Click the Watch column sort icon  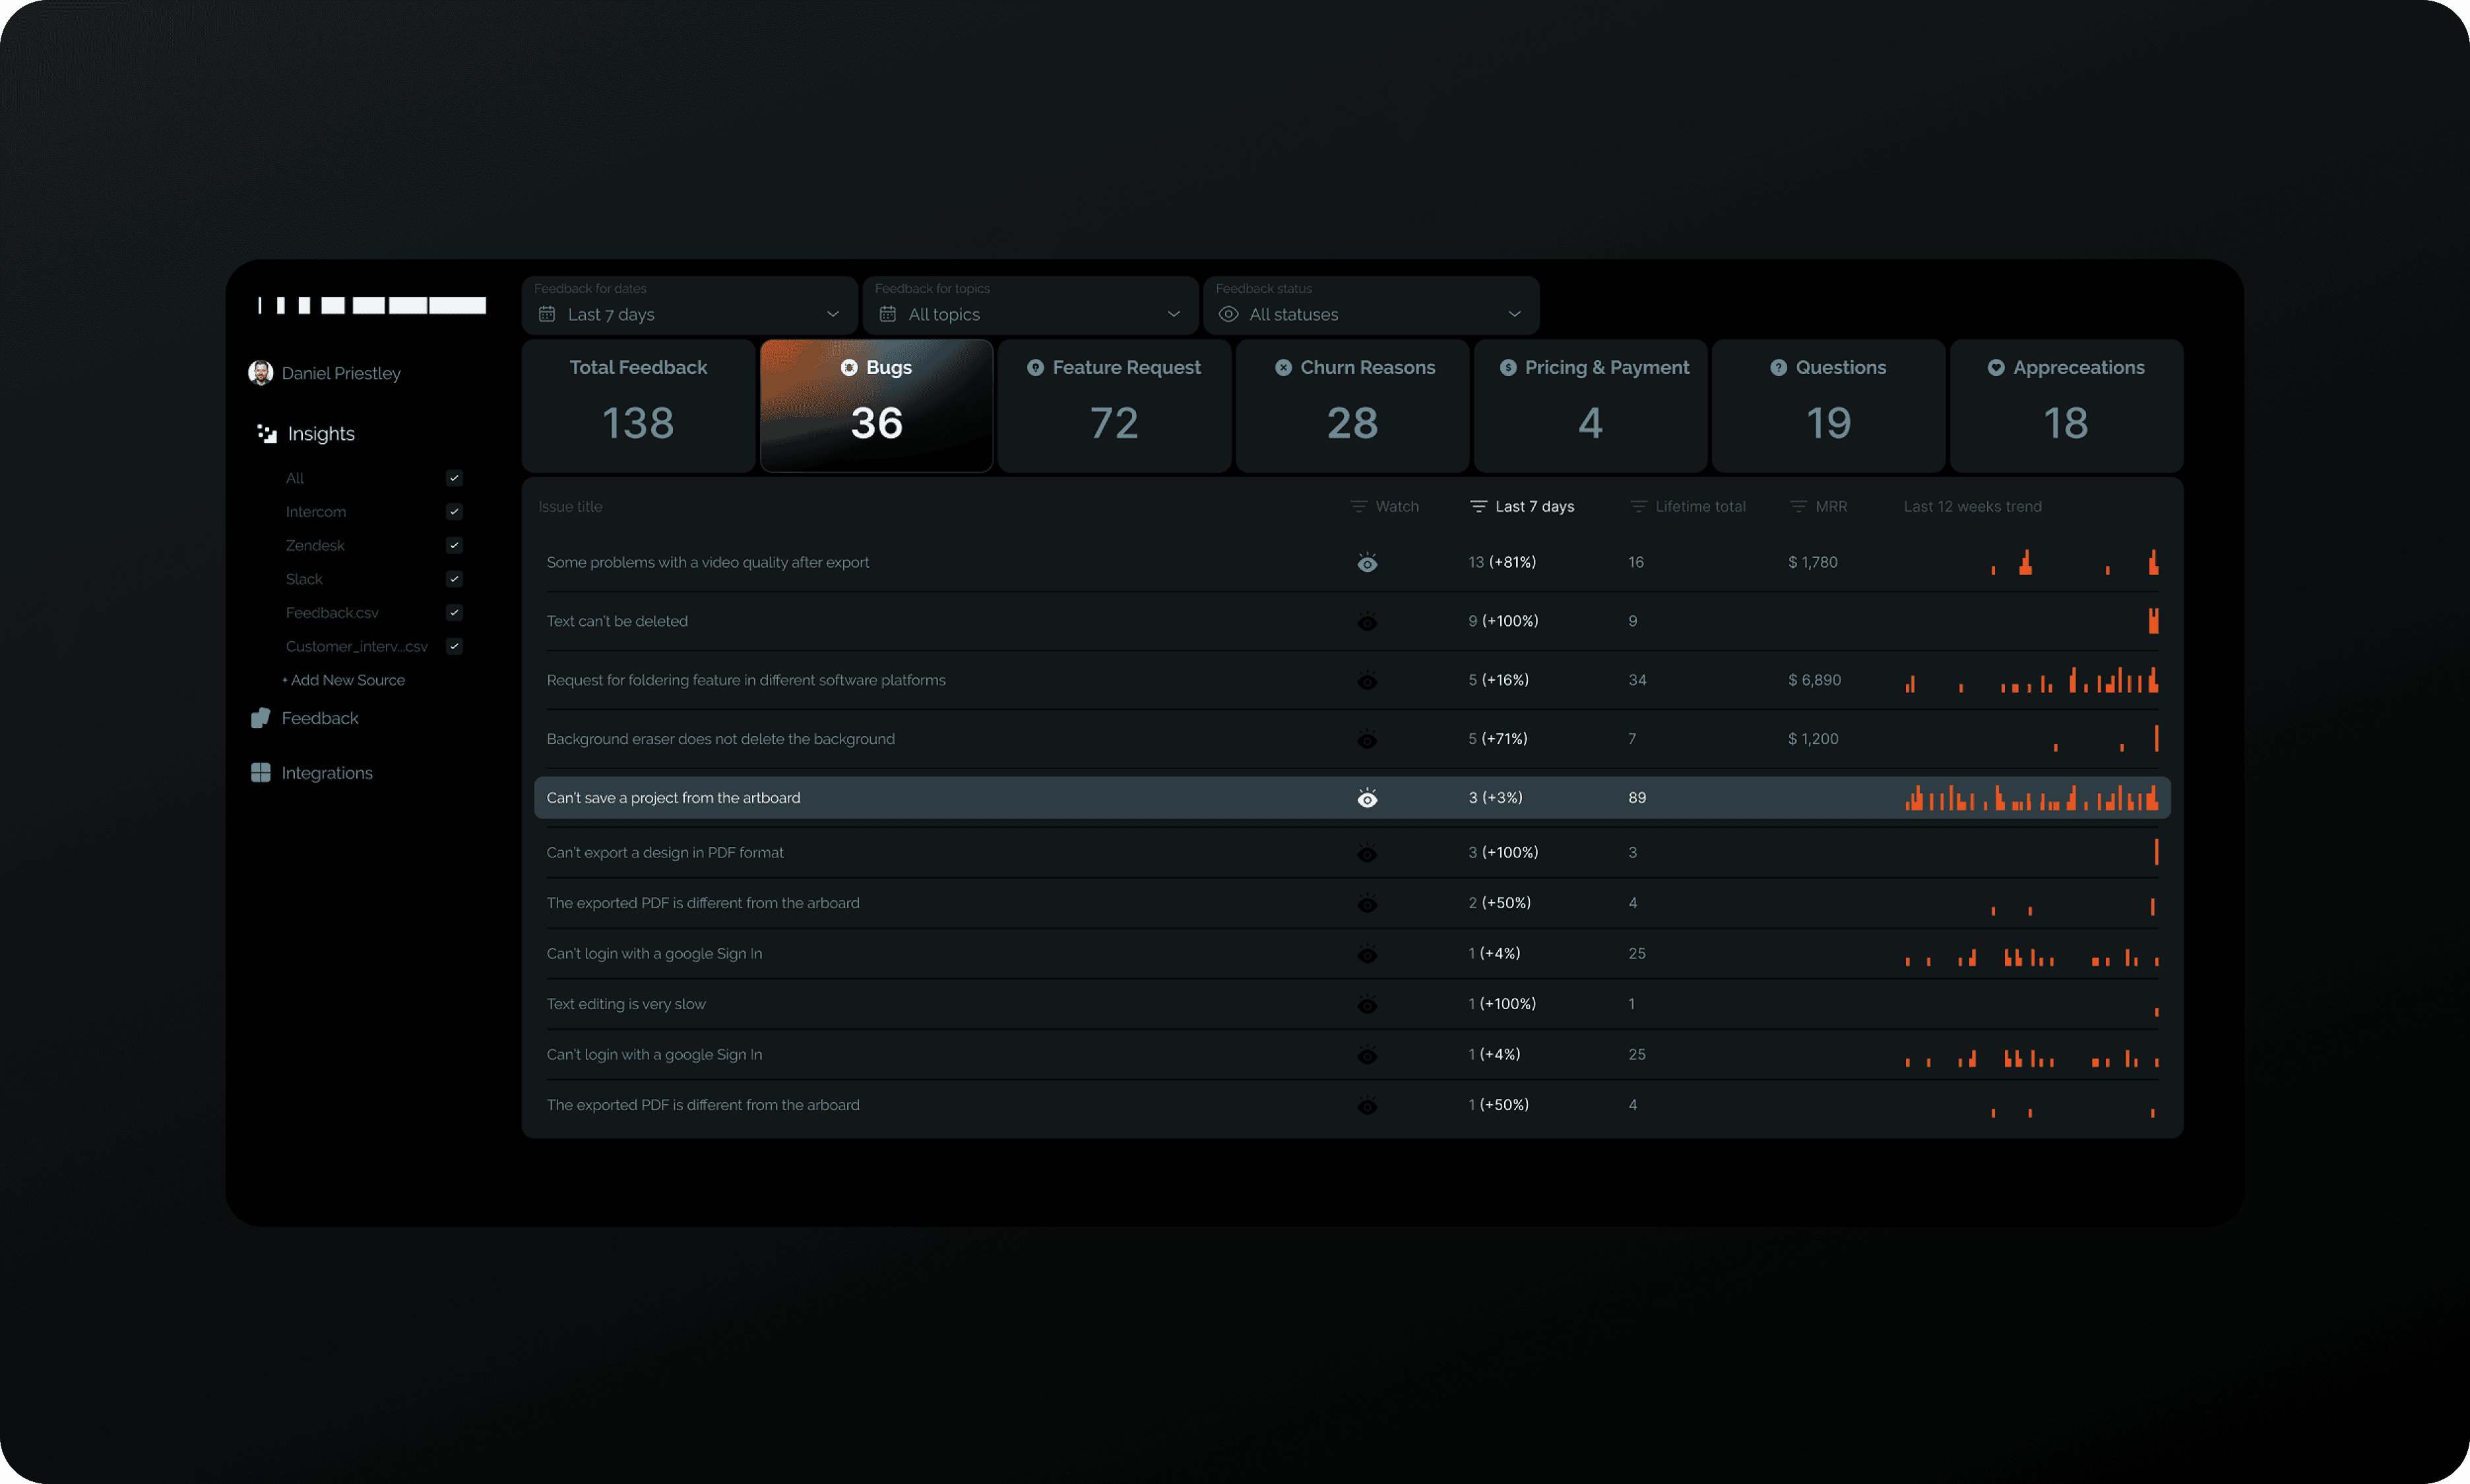[x=1358, y=507]
